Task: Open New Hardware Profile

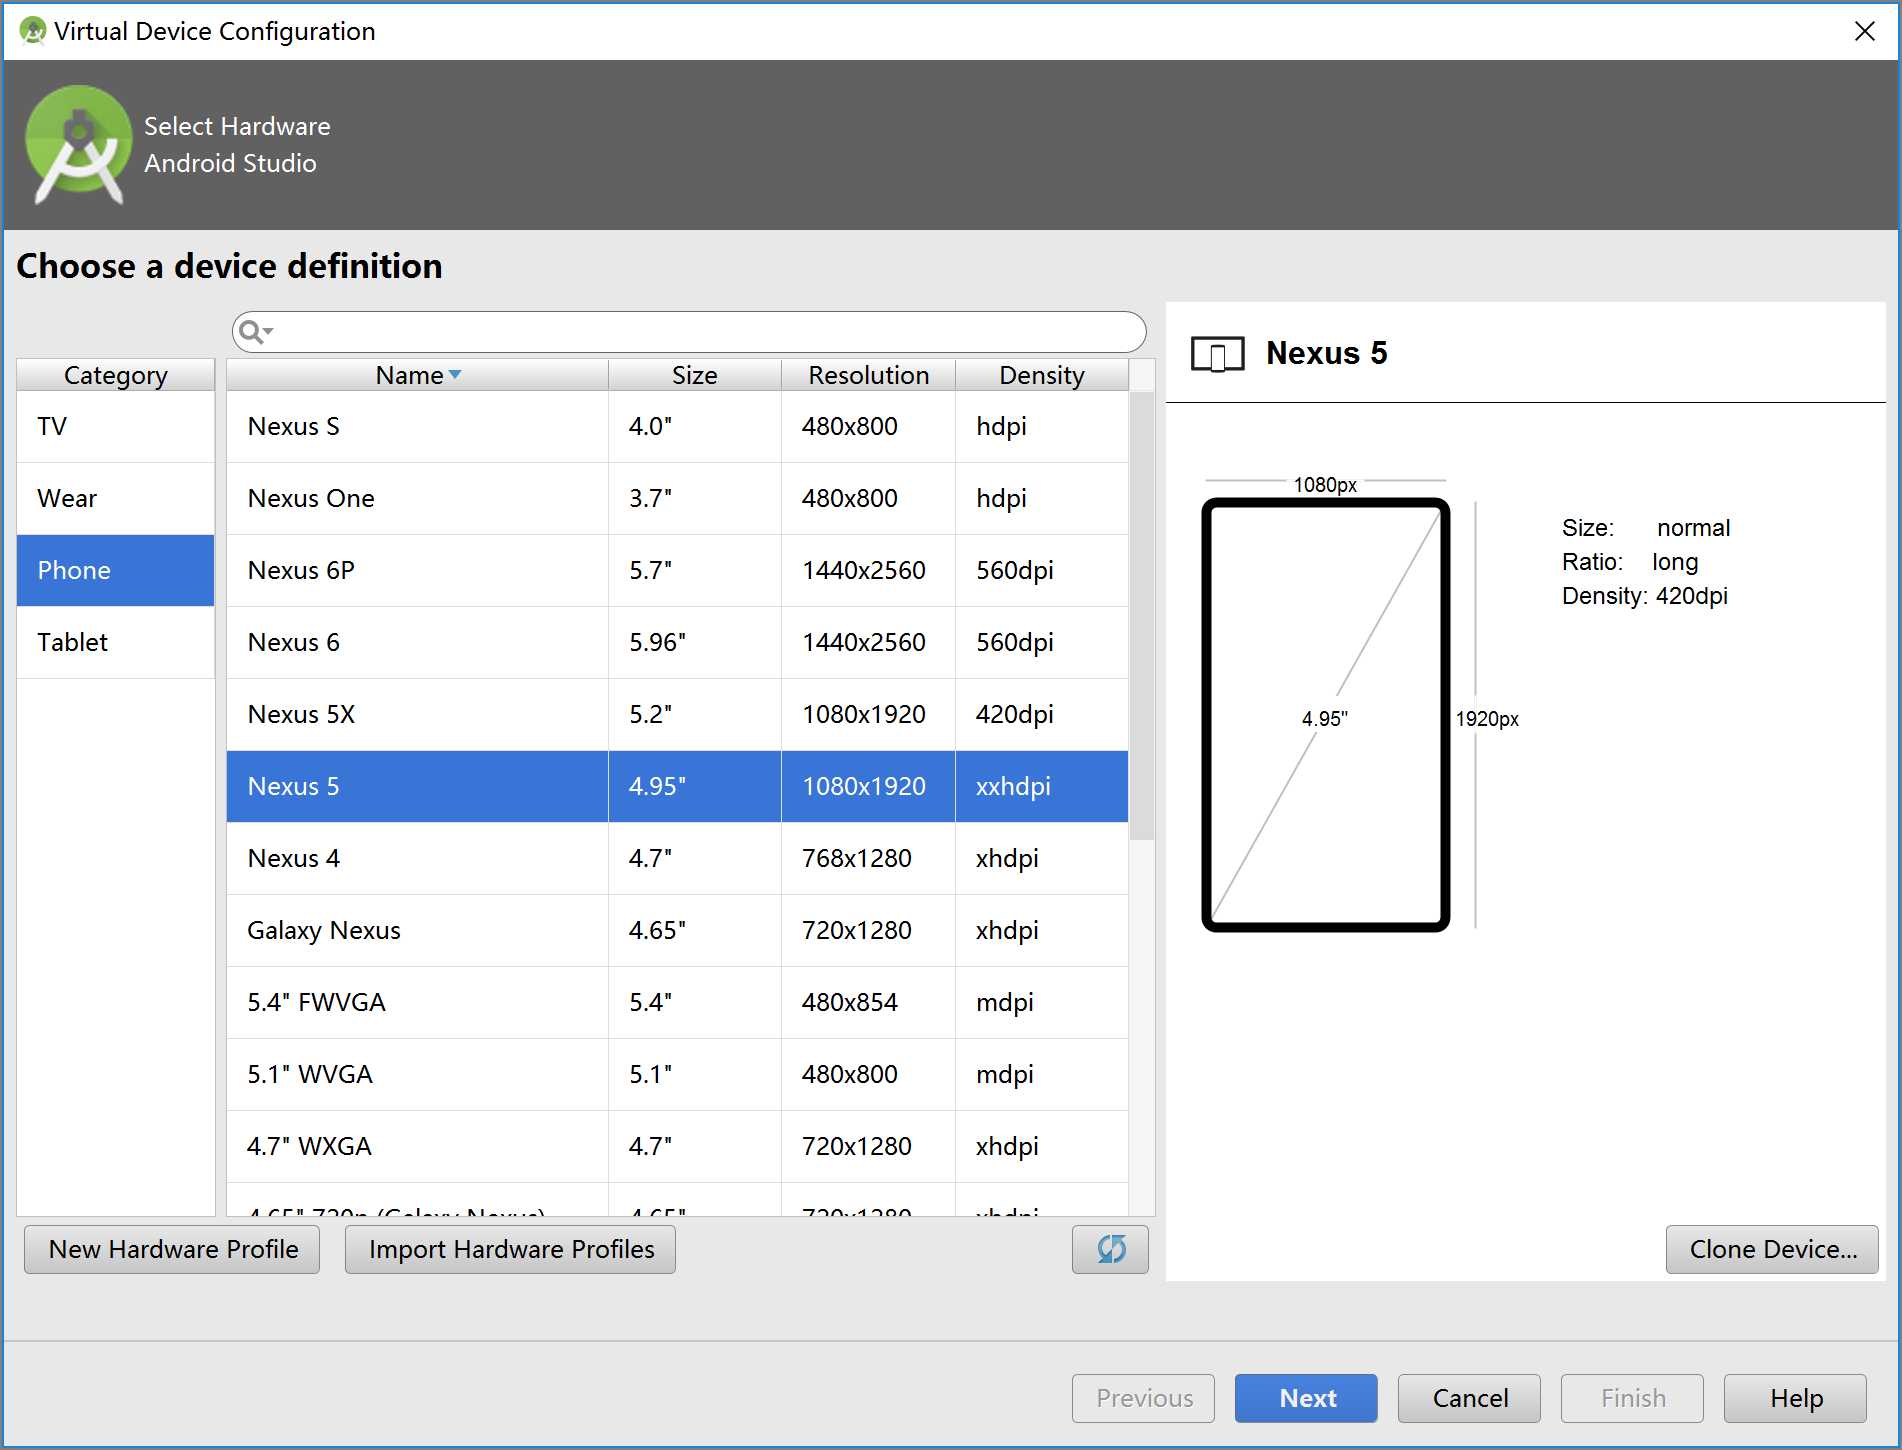Action: click(172, 1249)
